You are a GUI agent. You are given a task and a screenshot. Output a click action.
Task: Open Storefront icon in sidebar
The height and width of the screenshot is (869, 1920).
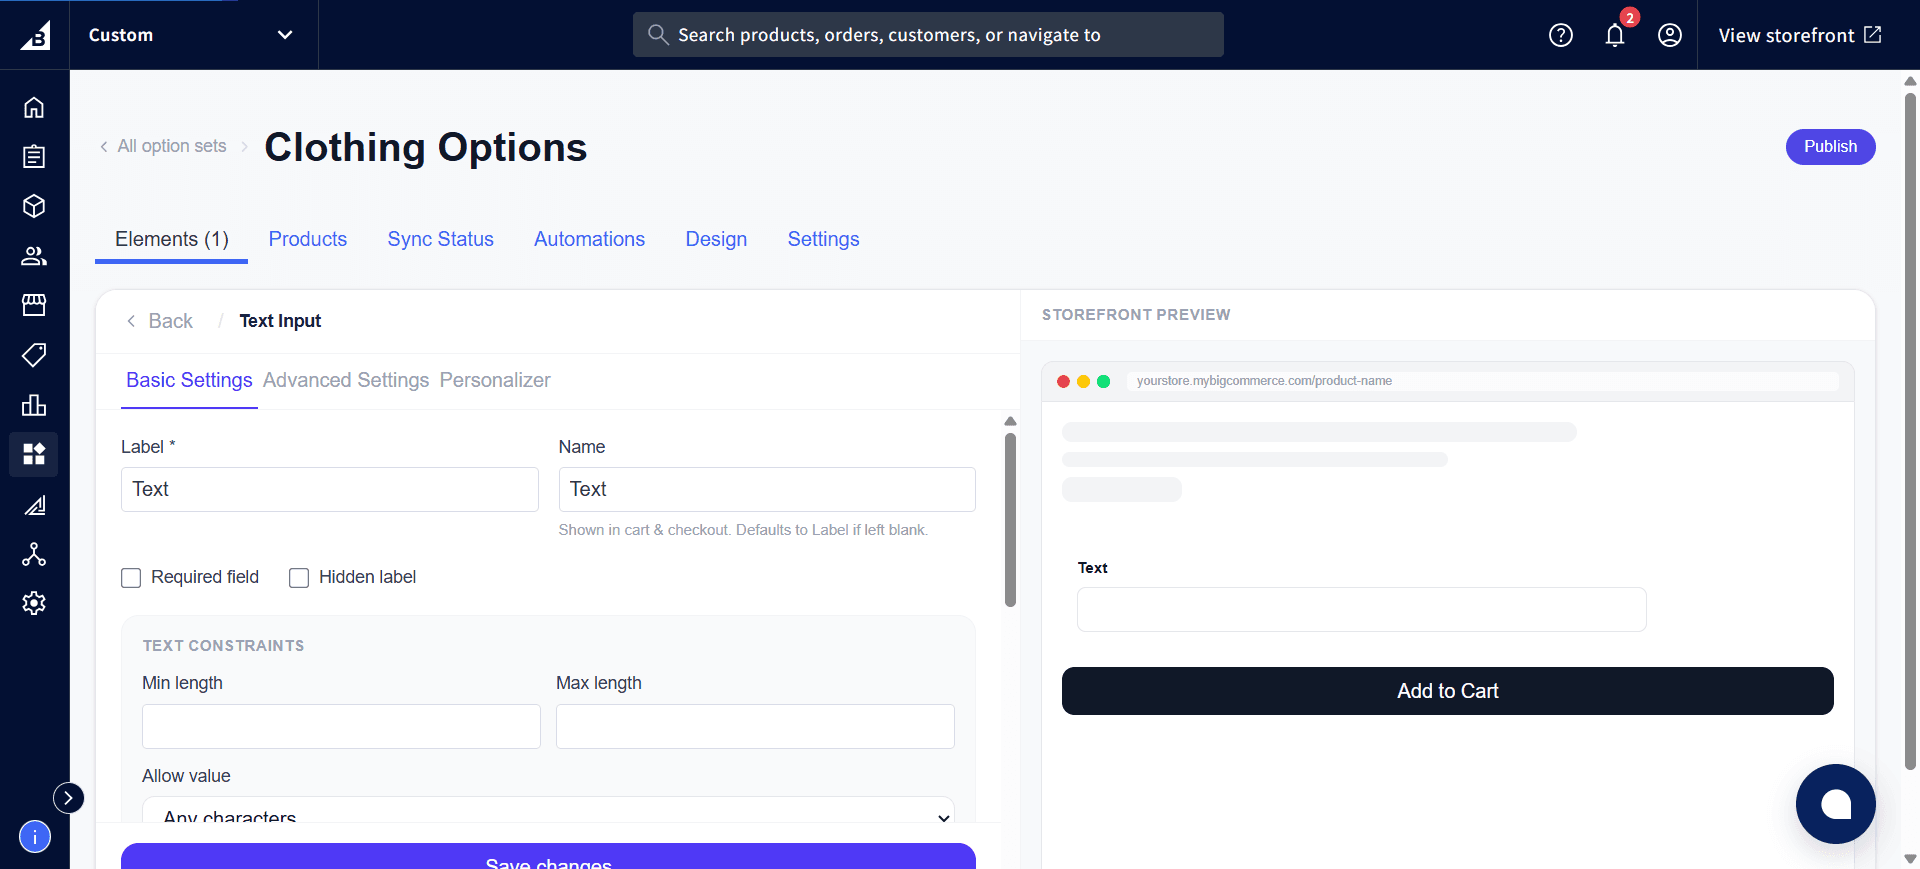34,305
